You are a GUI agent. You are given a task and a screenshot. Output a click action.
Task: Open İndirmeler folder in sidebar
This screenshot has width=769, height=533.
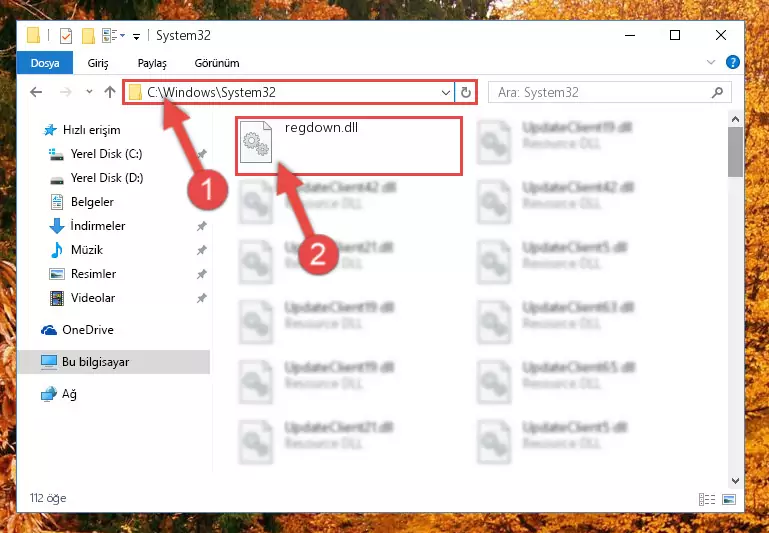pyautogui.click(x=98, y=226)
